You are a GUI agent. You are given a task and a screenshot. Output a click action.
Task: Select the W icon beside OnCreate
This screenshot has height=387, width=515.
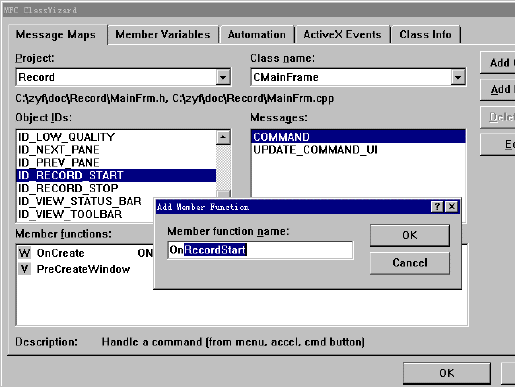(24, 253)
